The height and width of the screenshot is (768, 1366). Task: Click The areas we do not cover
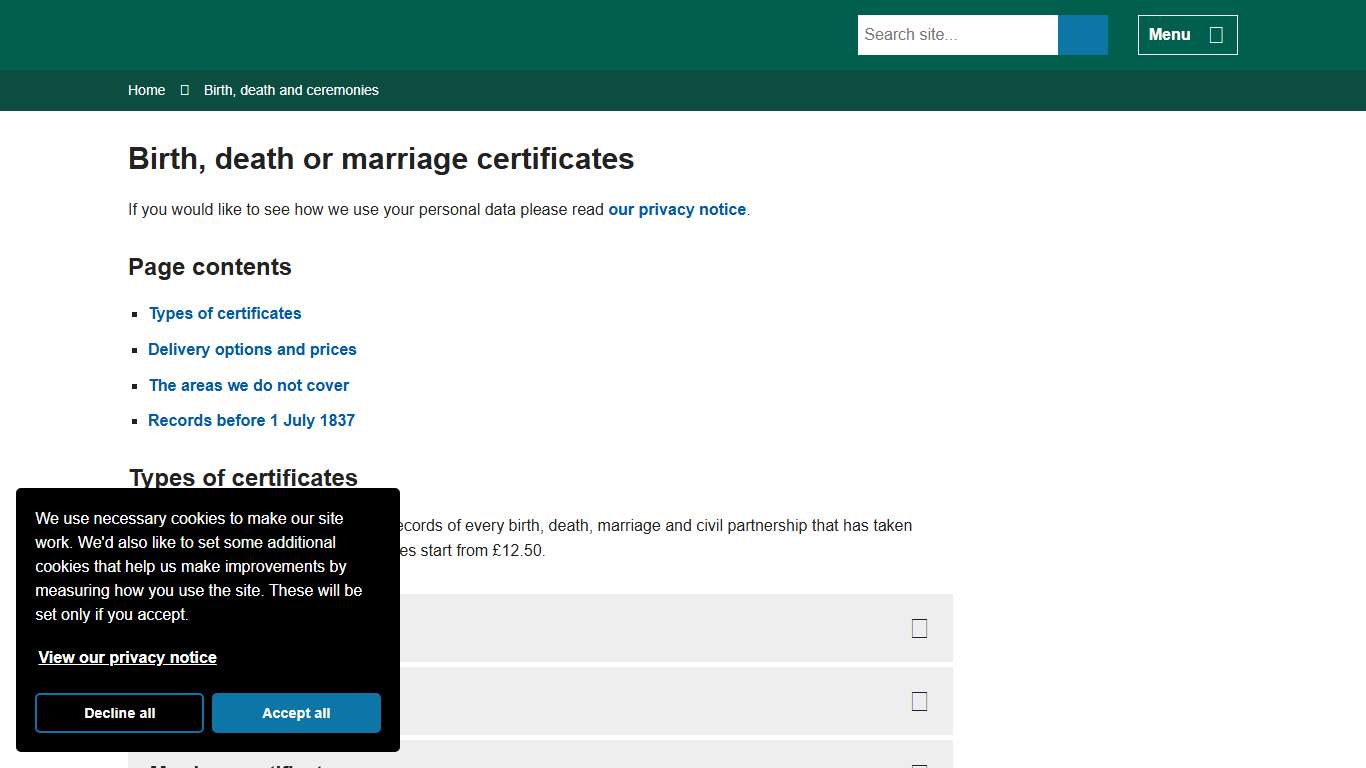[x=248, y=385]
